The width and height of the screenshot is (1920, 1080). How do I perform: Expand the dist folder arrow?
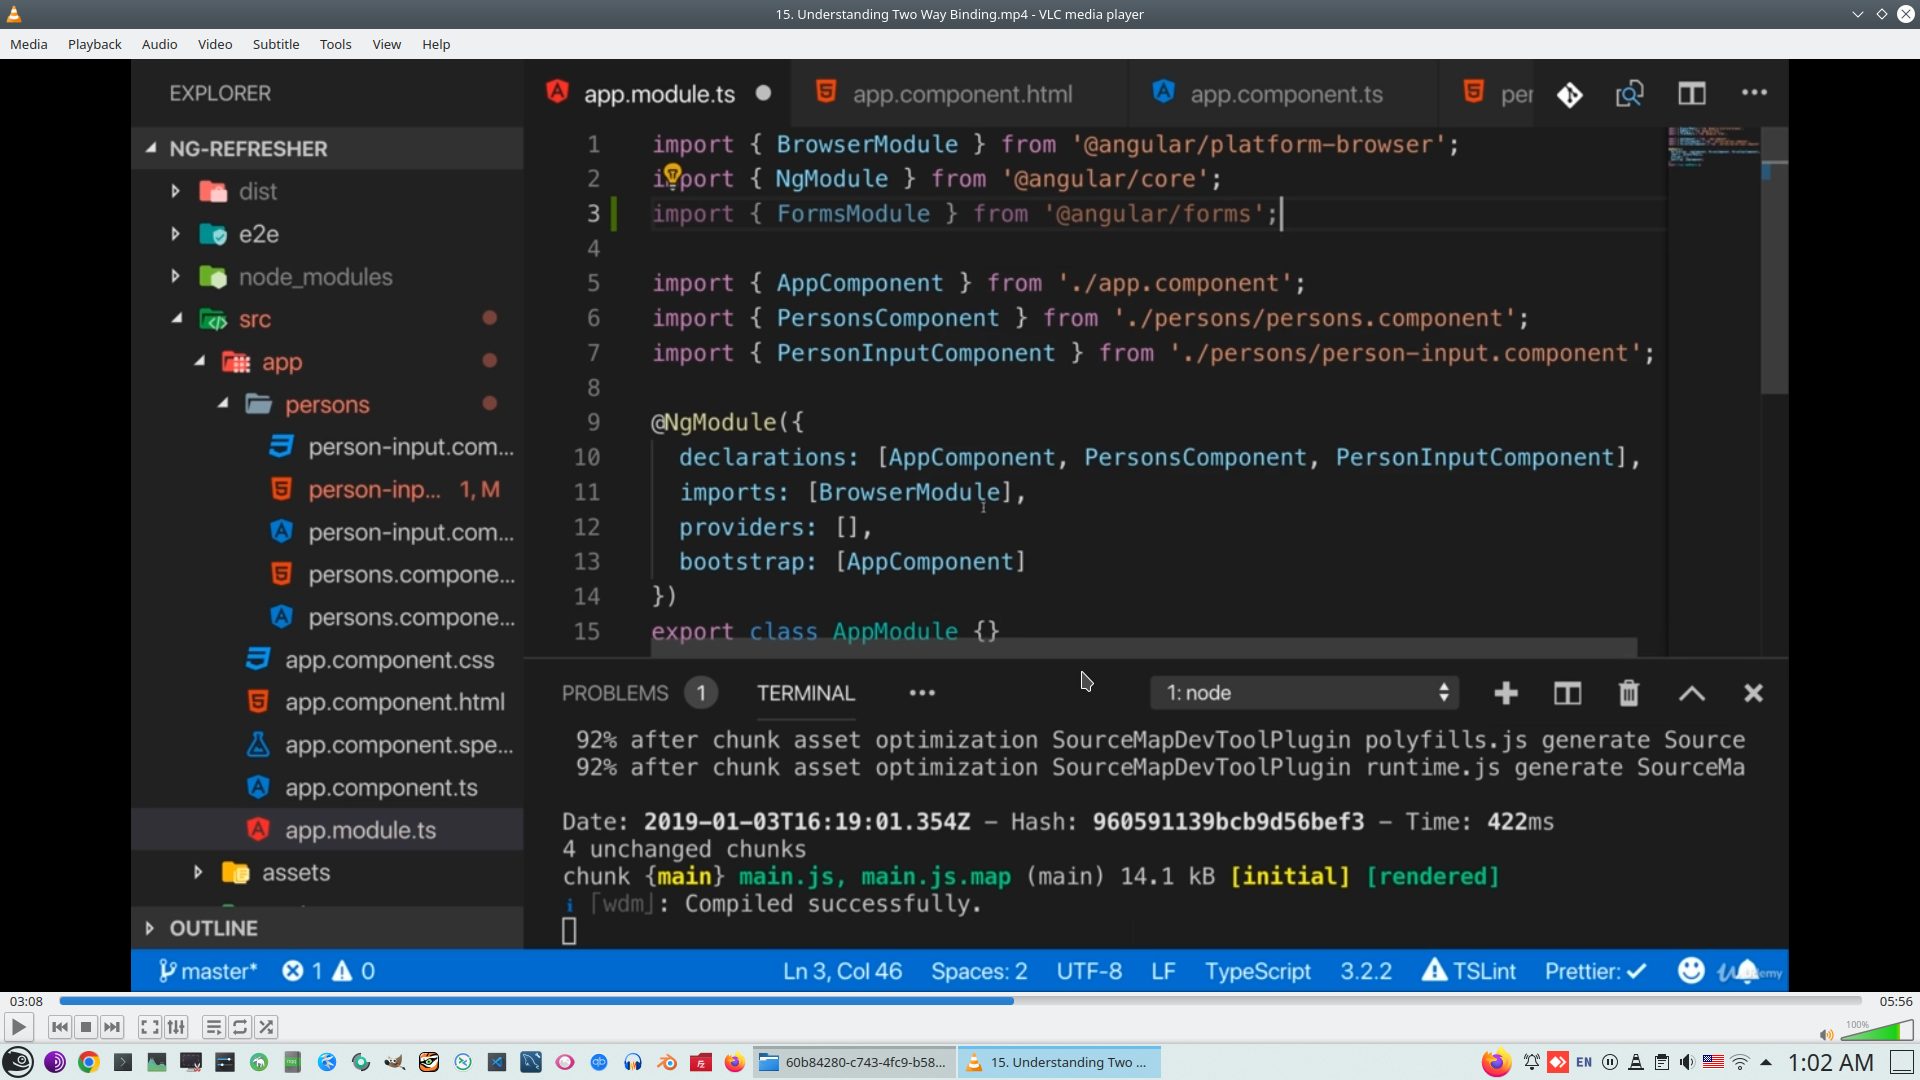tap(176, 191)
